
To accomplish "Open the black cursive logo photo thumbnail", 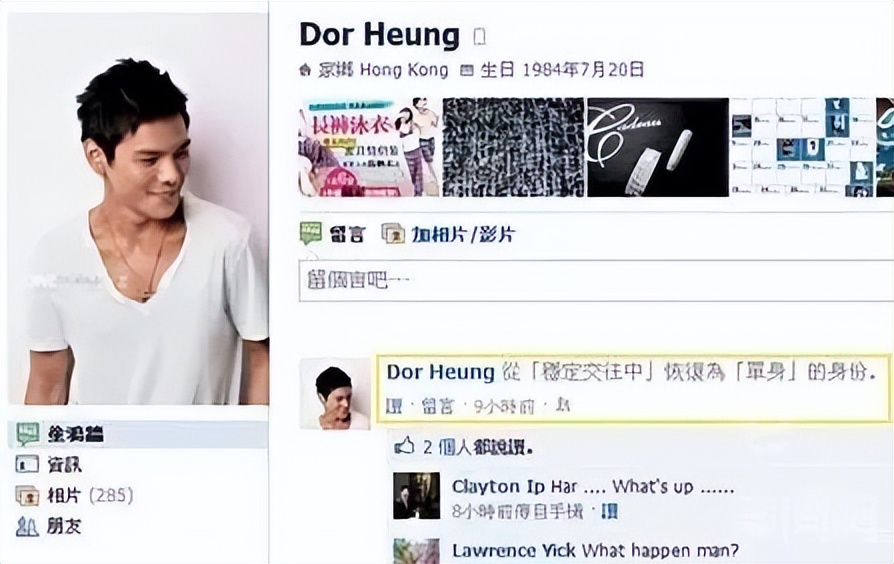I will coord(658,147).
